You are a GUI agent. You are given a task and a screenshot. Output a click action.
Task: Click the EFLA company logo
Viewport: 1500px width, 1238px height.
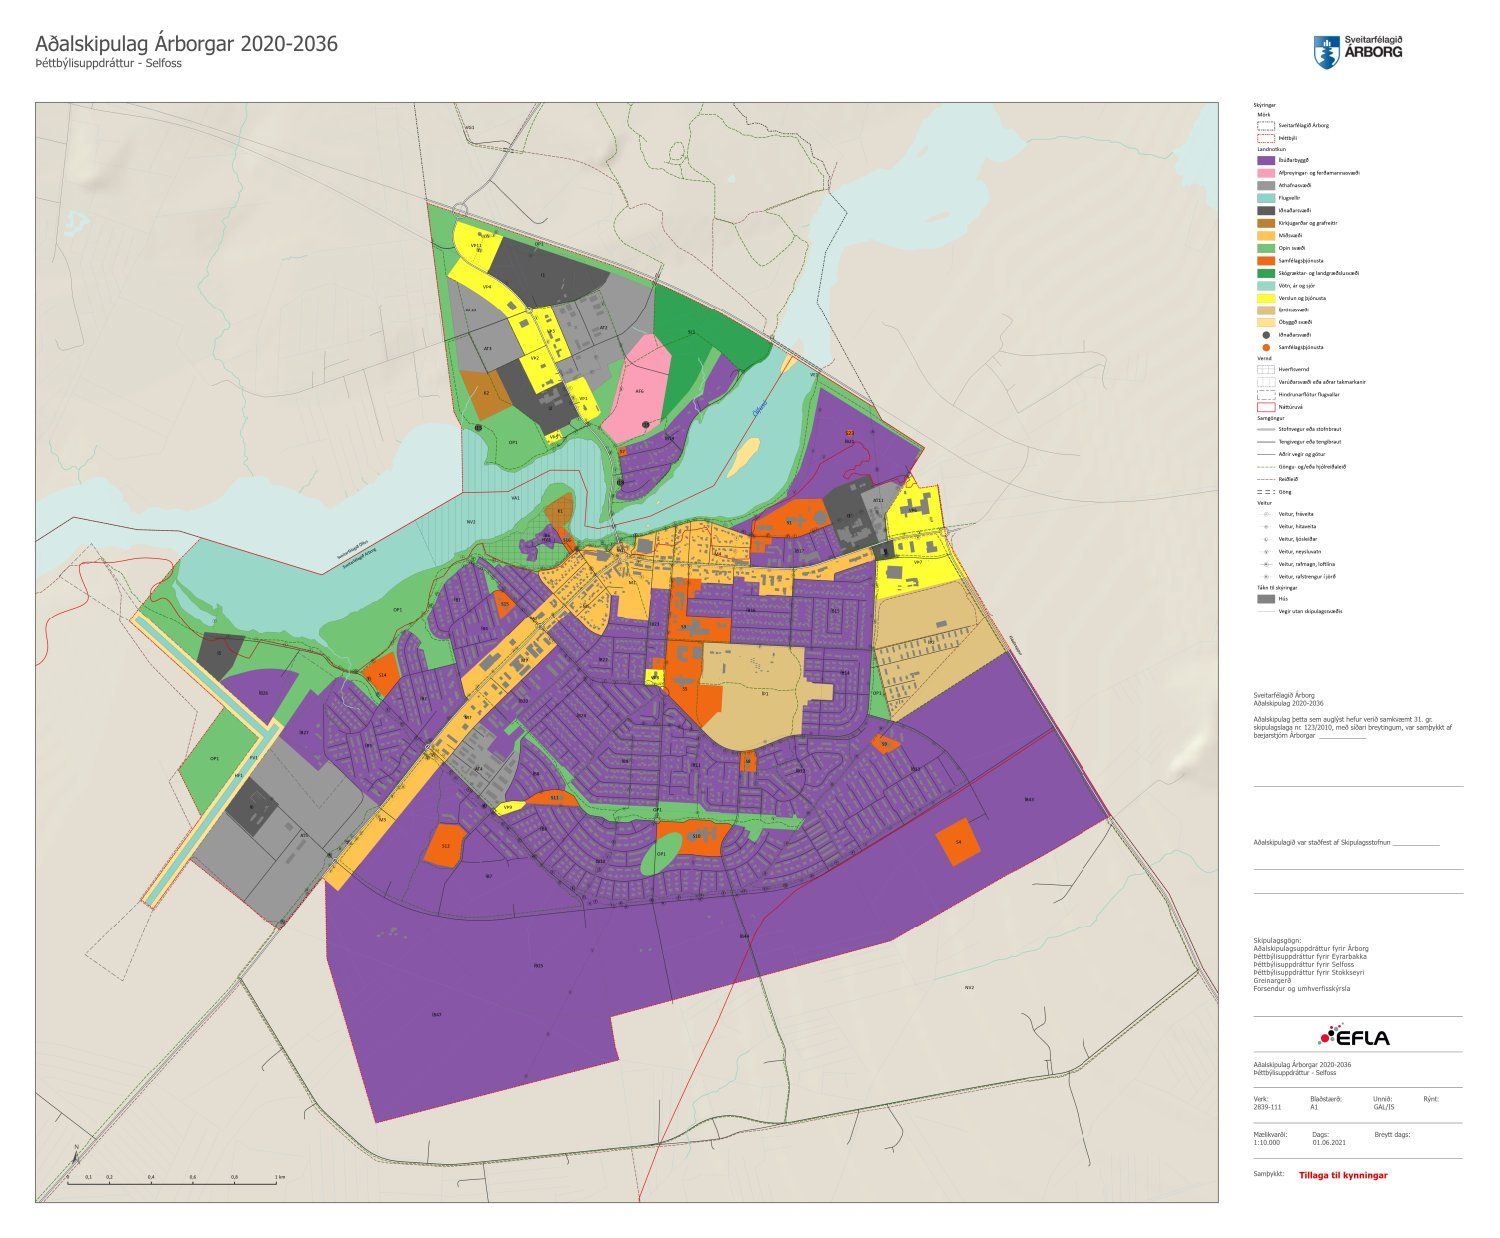[x=1354, y=1036]
